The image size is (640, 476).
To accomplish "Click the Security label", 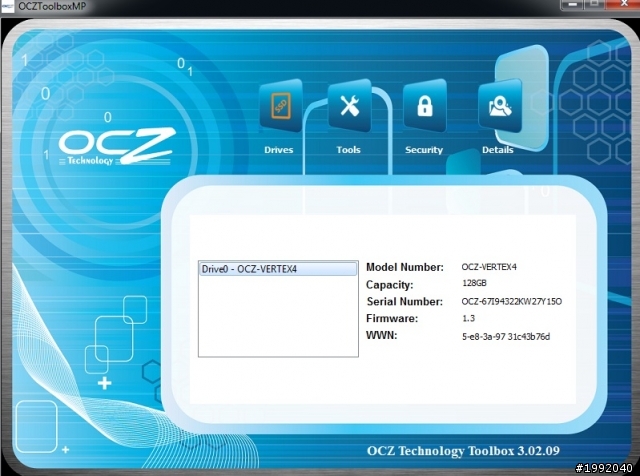I will pos(424,150).
